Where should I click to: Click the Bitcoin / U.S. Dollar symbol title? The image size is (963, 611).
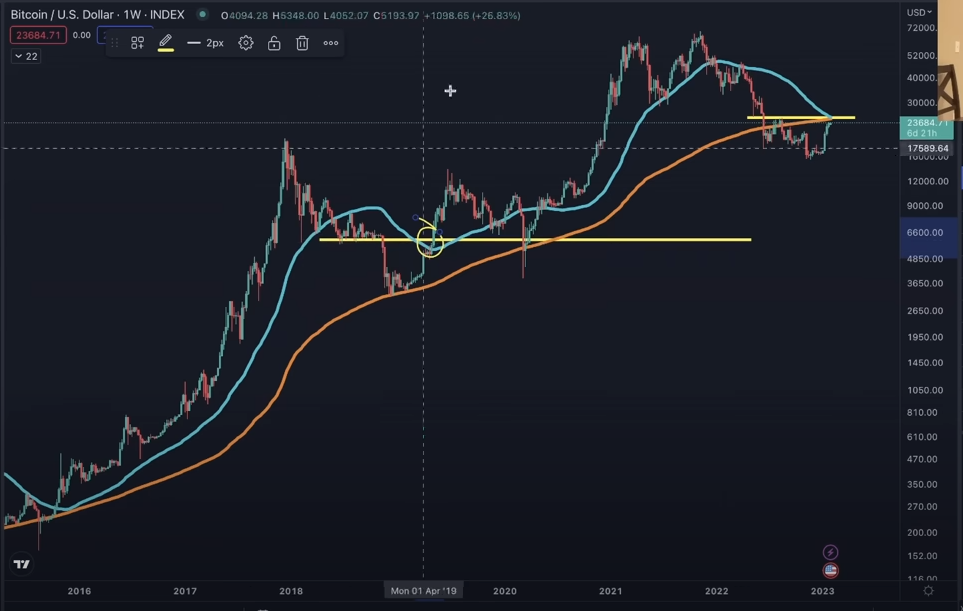click(98, 15)
